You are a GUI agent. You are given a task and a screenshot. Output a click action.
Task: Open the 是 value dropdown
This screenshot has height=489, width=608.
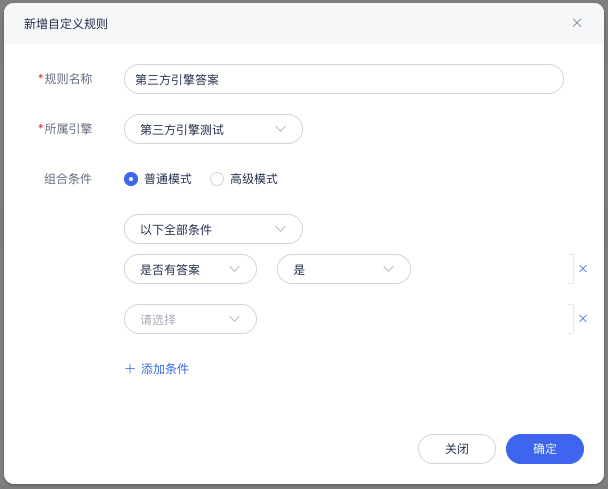pos(344,269)
